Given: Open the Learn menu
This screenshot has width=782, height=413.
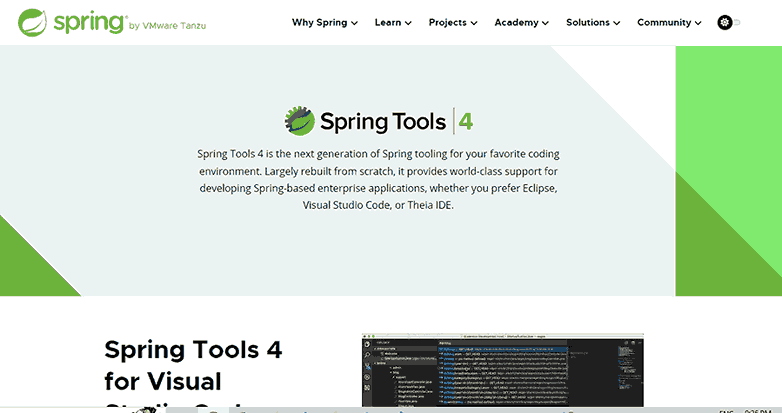Looking at the screenshot, I should (x=393, y=22).
